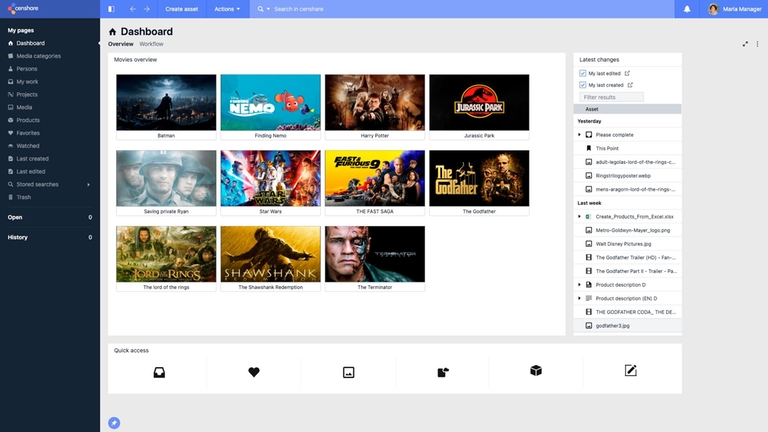The image size is (768, 432).
Task: Expand the Open section in sidebar
Action: [49, 217]
